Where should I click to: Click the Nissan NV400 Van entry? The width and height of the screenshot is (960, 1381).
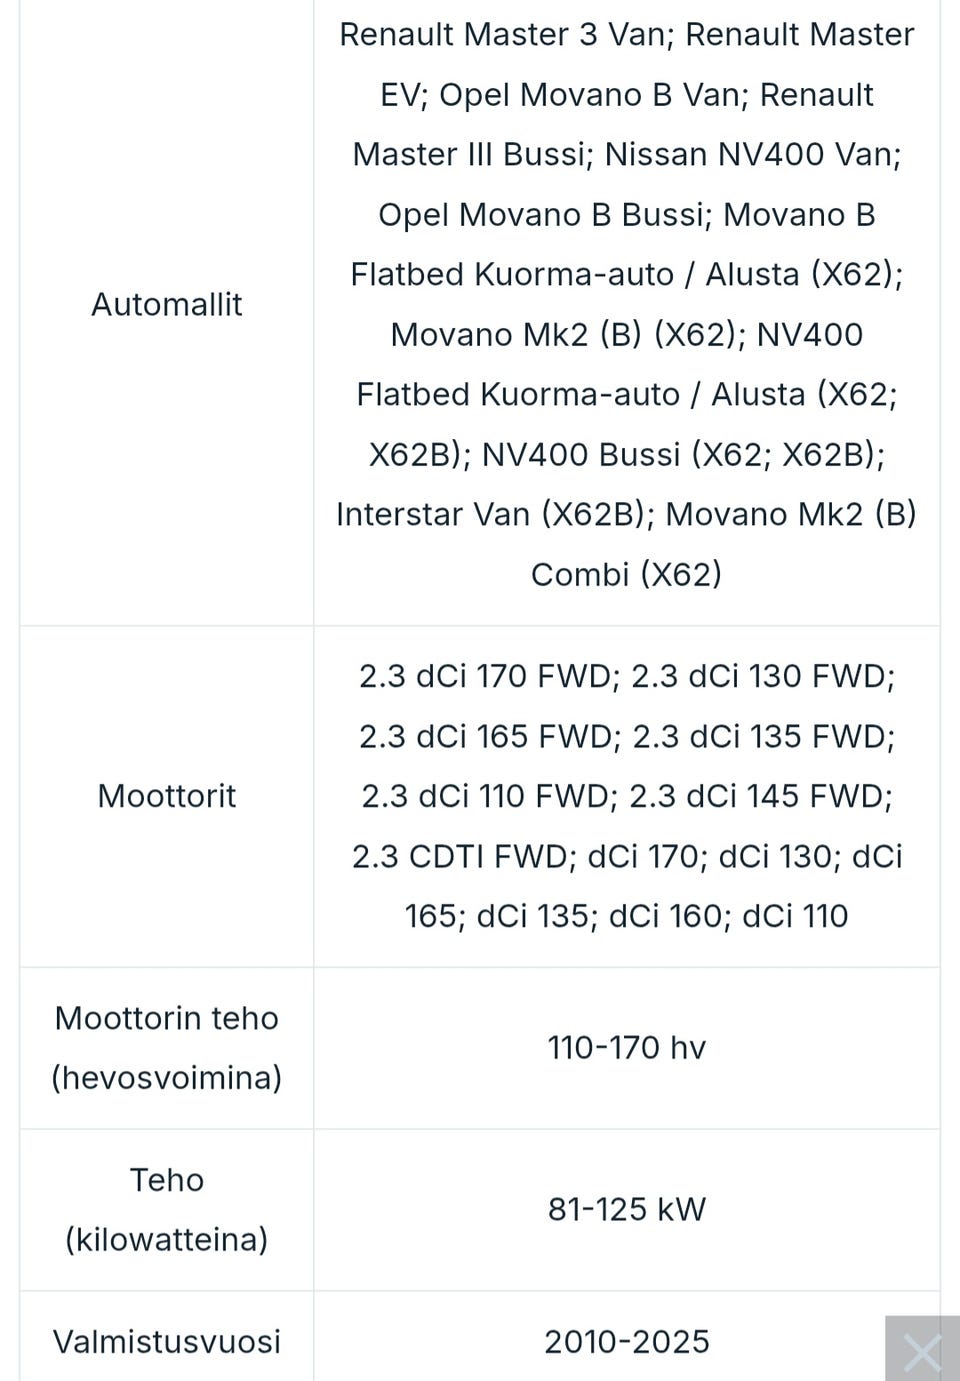752,154
